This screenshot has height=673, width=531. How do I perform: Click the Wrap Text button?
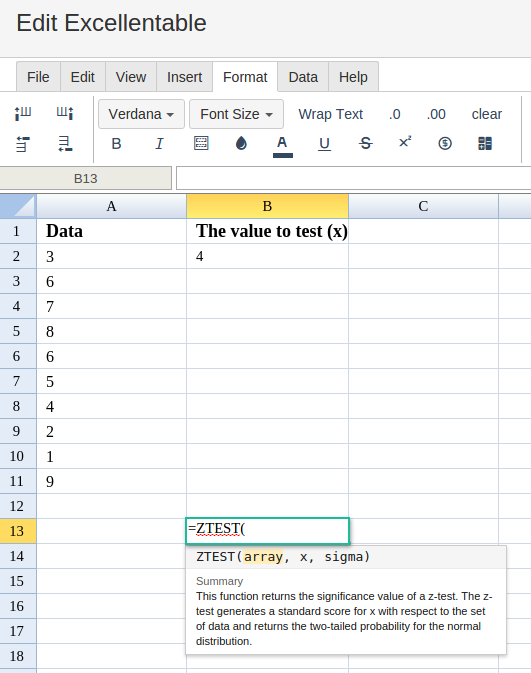331,114
